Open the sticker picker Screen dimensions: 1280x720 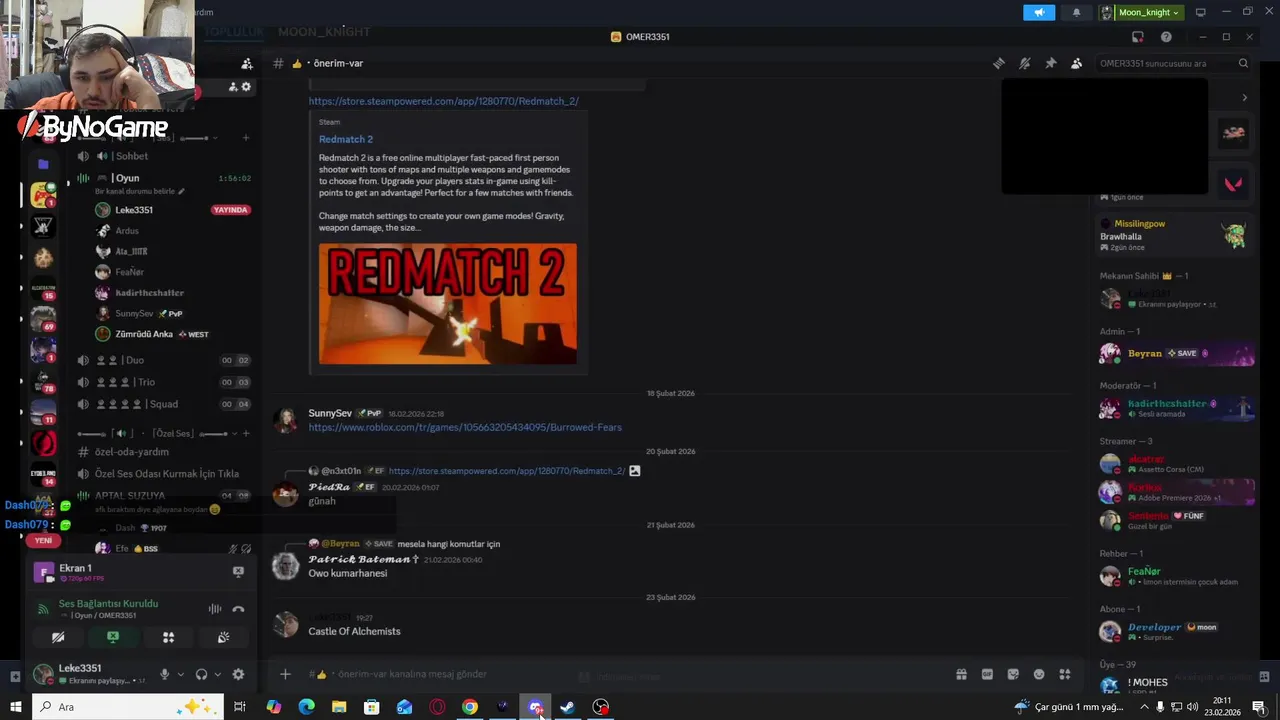click(1013, 674)
